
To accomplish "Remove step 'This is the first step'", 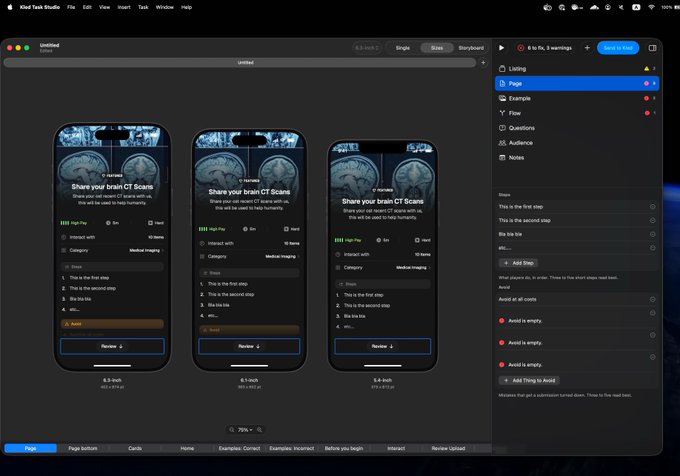I will pyautogui.click(x=652, y=207).
